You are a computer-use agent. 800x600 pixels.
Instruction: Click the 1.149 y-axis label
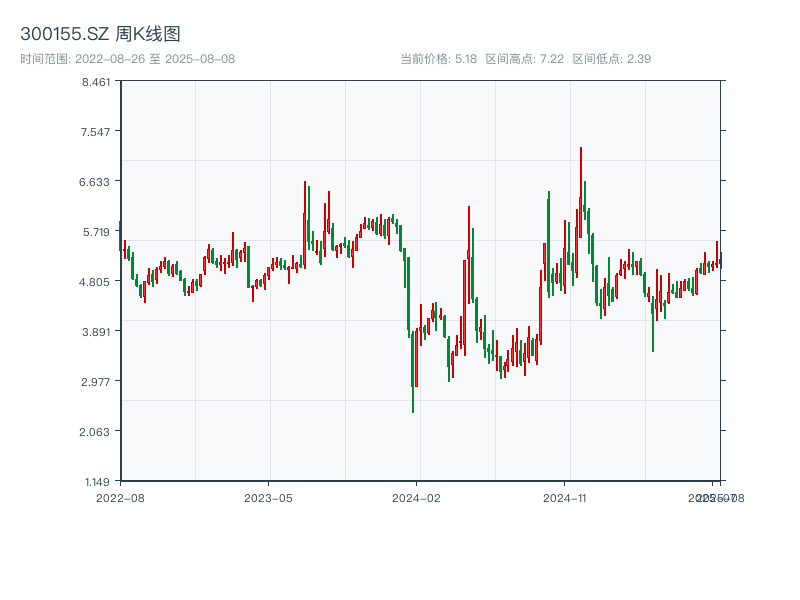click(96, 481)
